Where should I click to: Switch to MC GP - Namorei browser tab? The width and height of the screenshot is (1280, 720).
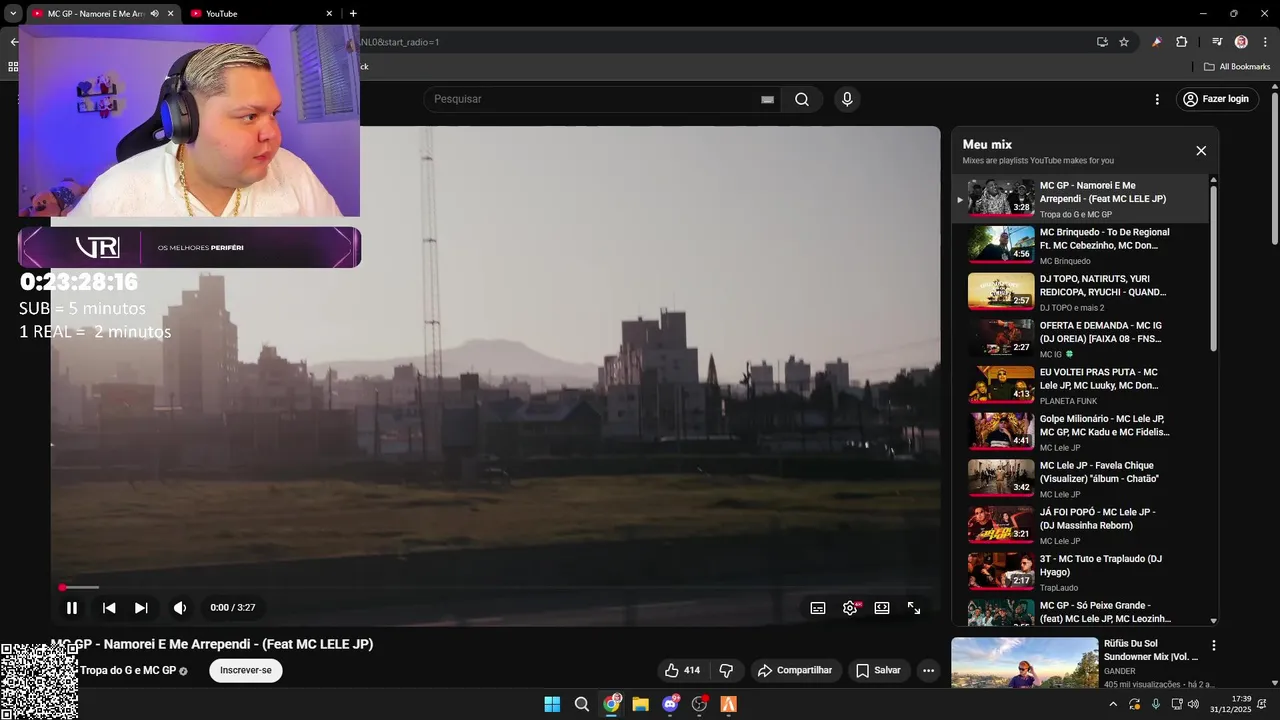(95, 14)
